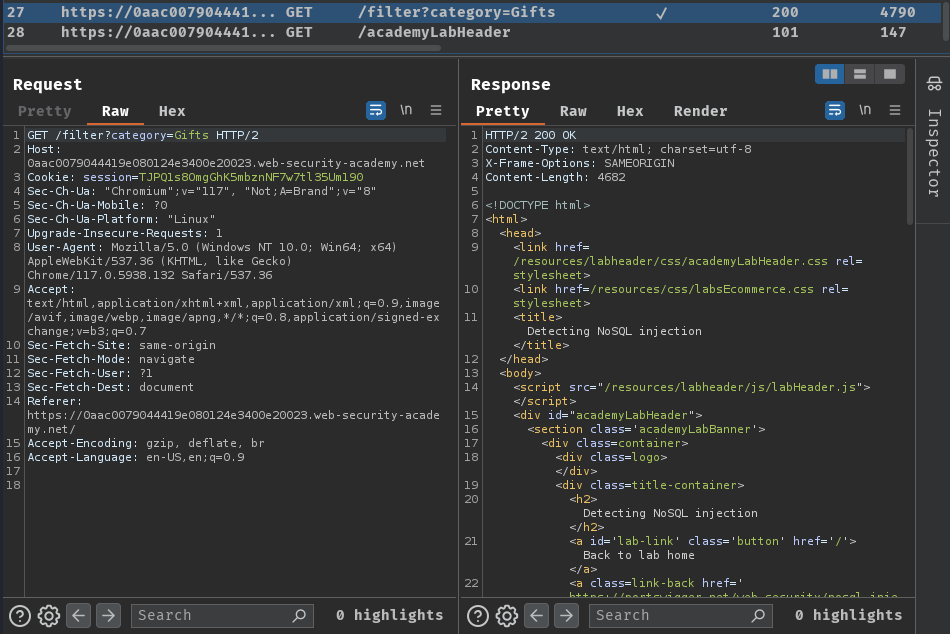Select side-by-side layout icon
Screen dimensions: 950x634
pyautogui.click(x=829, y=74)
